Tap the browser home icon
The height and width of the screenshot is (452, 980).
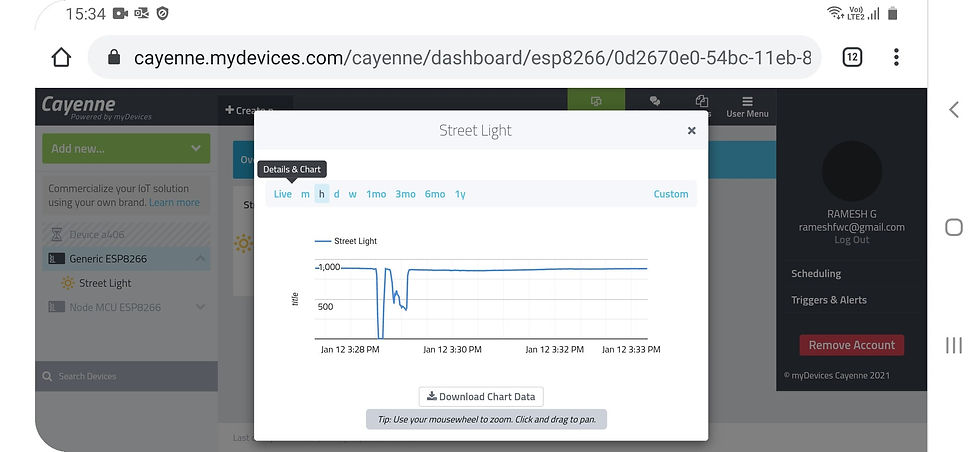(61, 58)
